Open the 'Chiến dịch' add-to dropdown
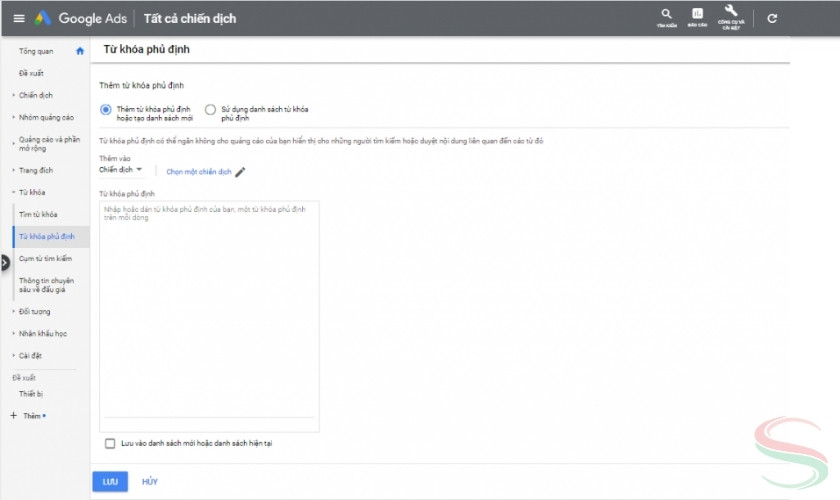The image size is (840, 500). [120, 170]
